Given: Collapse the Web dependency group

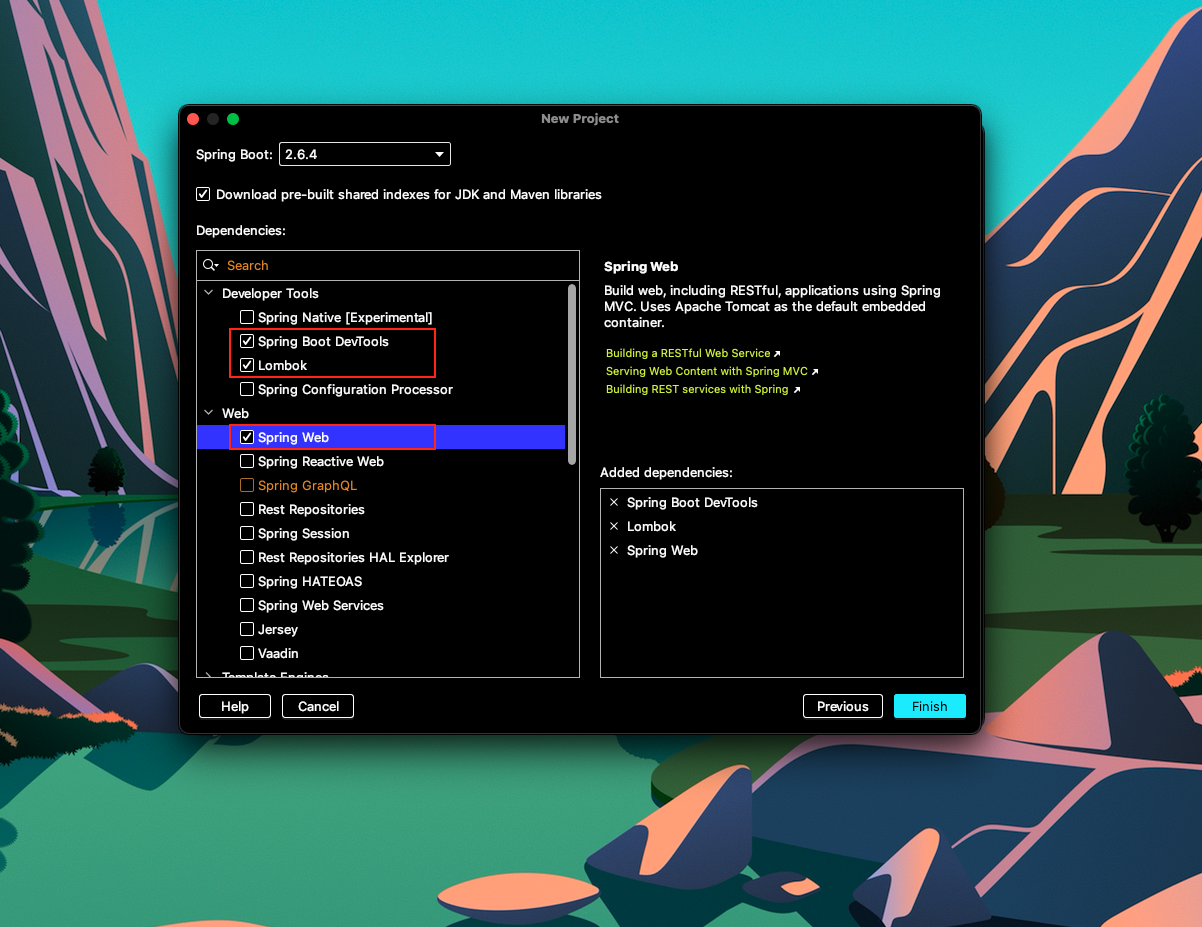Looking at the screenshot, I should point(209,413).
